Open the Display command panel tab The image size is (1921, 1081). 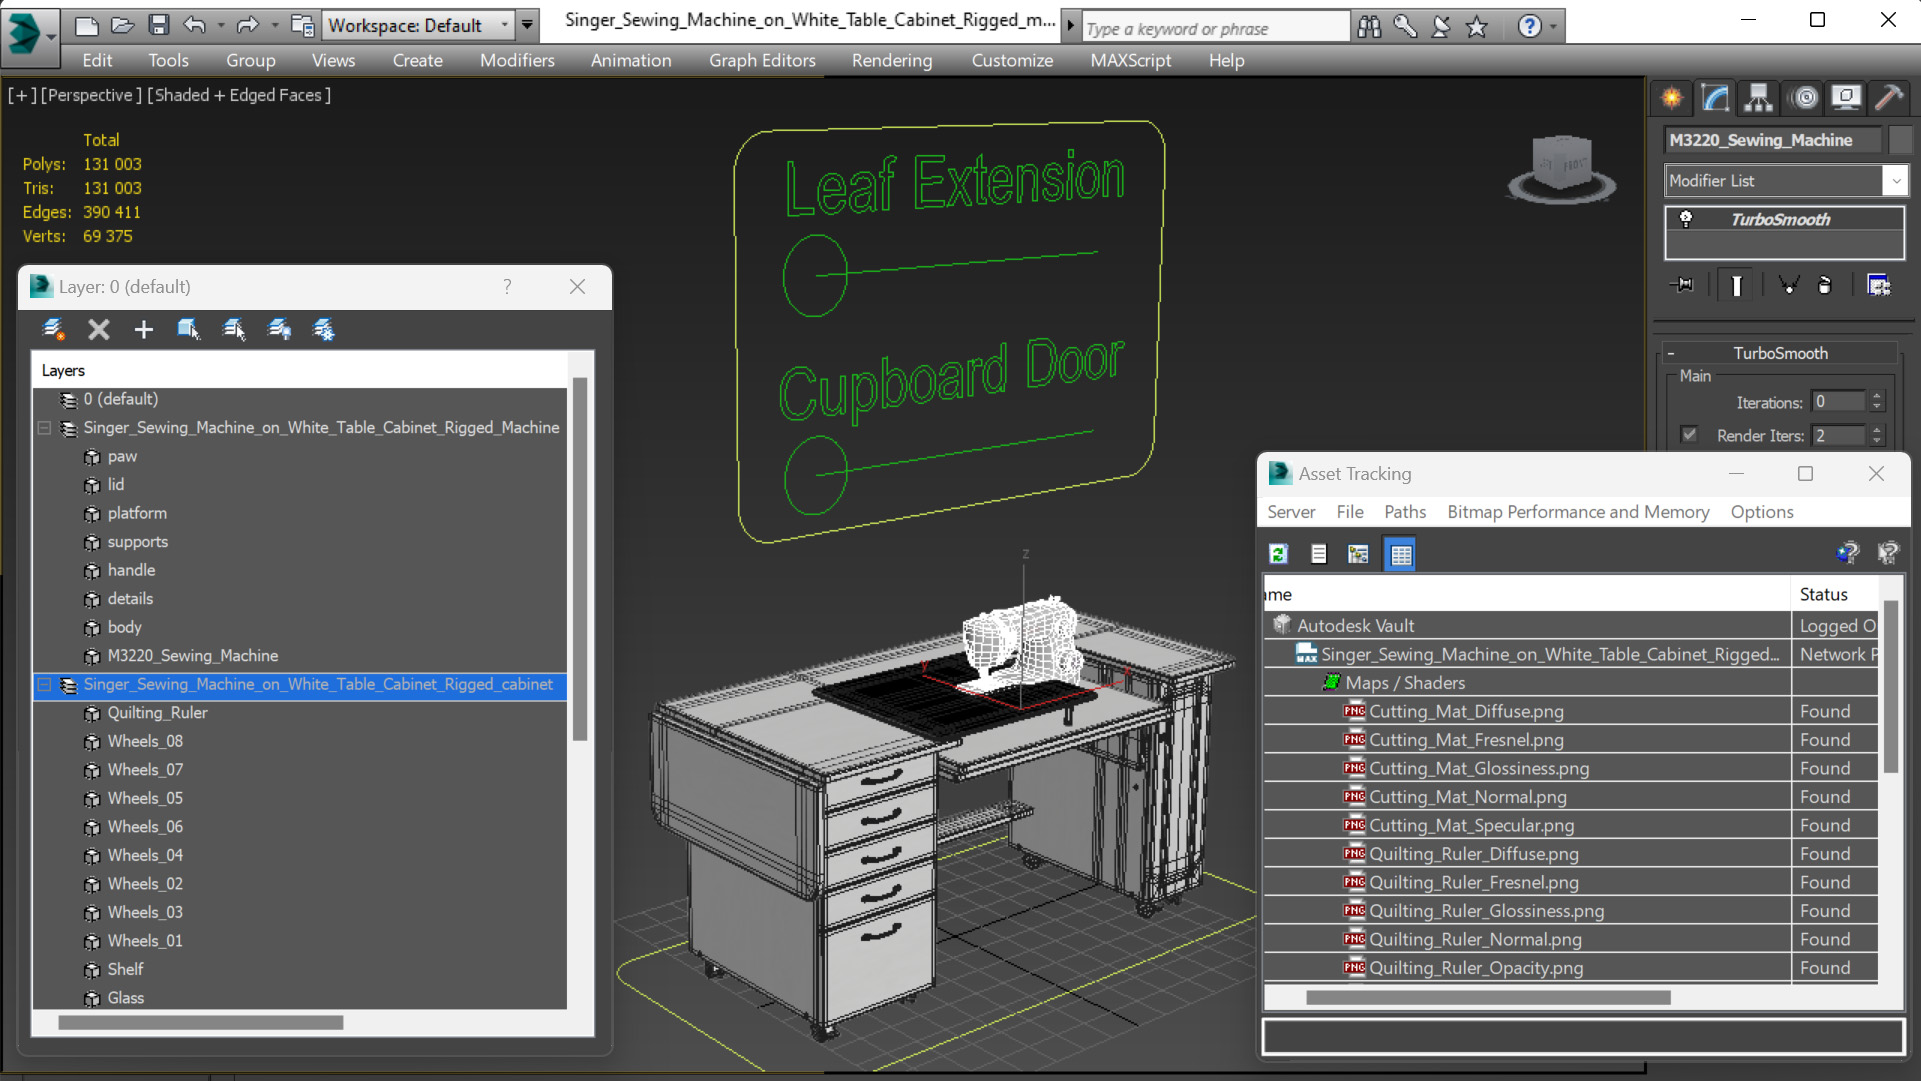click(x=1846, y=98)
